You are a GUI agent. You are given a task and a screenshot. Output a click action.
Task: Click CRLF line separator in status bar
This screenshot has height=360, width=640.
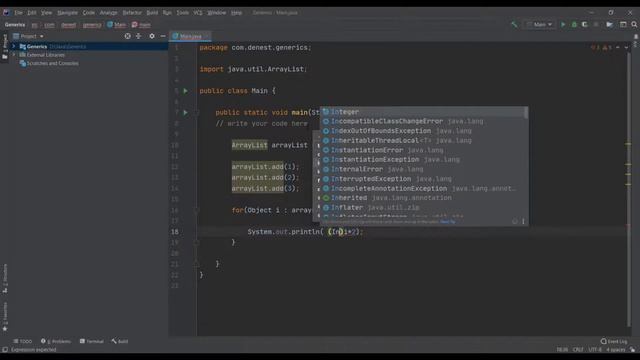point(578,350)
